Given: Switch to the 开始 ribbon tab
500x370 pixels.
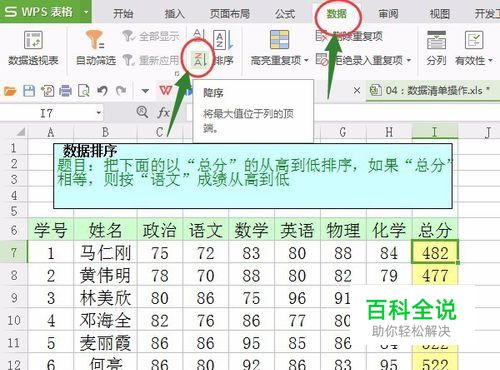Looking at the screenshot, I should click(x=123, y=14).
